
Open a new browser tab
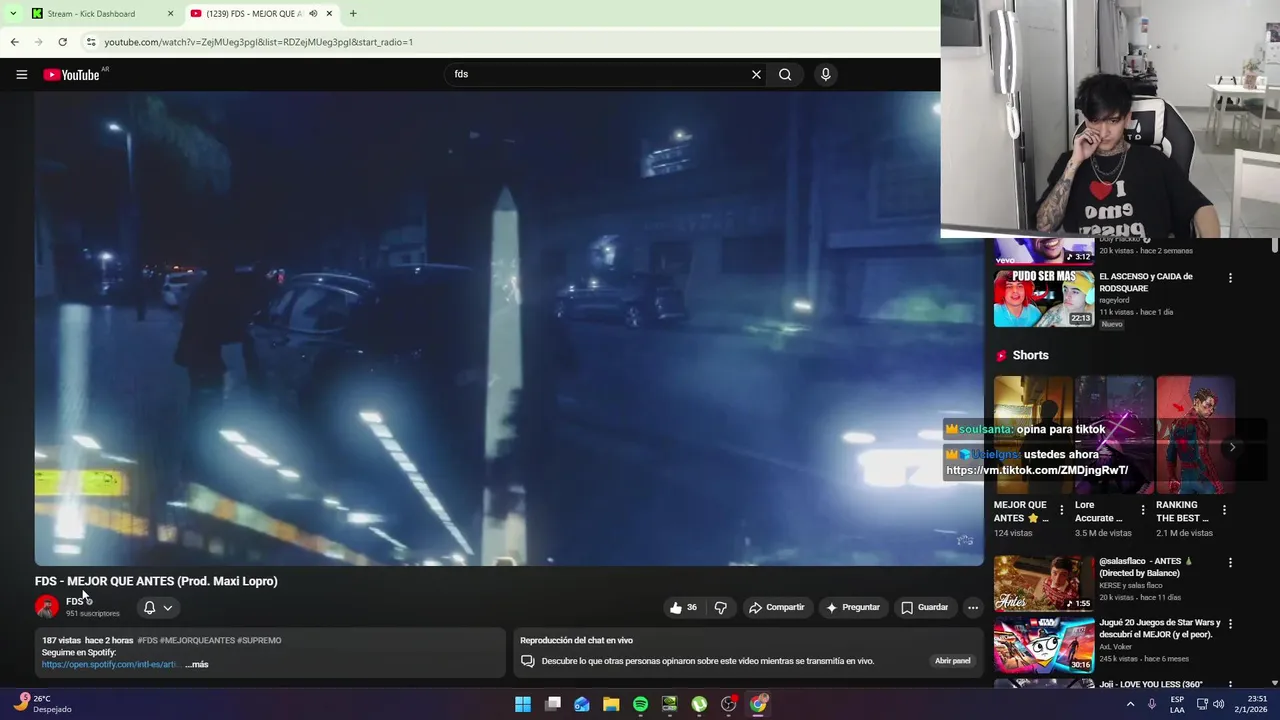353,13
